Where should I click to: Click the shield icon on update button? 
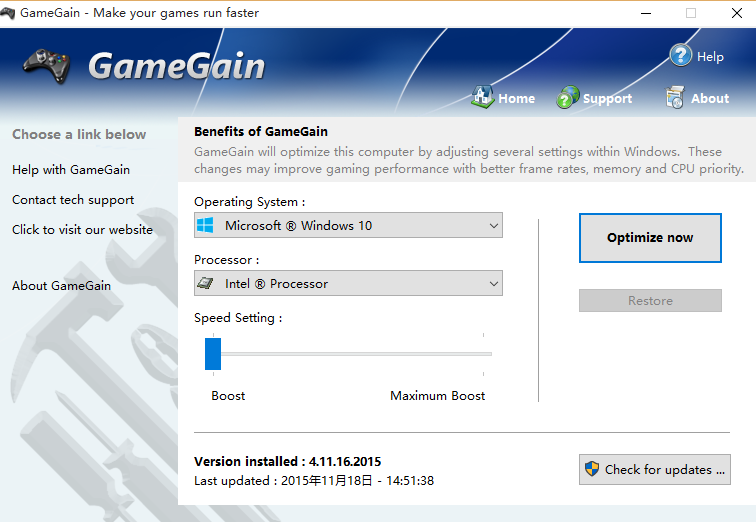592,469
